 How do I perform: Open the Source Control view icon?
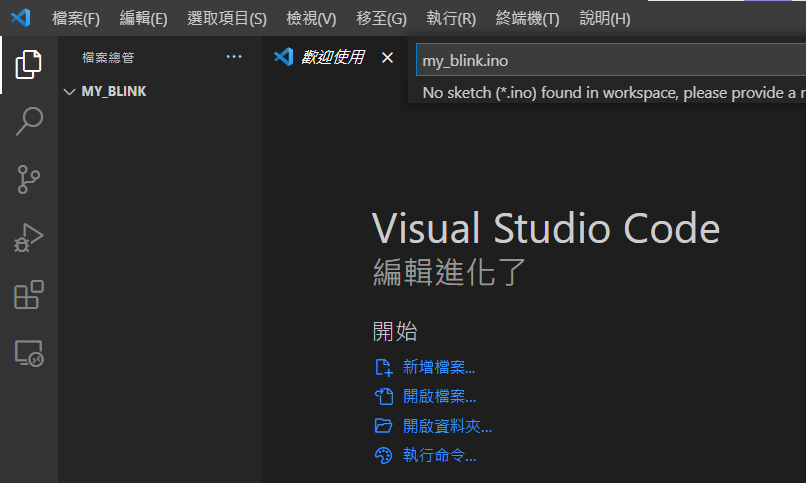coord(29,179)
